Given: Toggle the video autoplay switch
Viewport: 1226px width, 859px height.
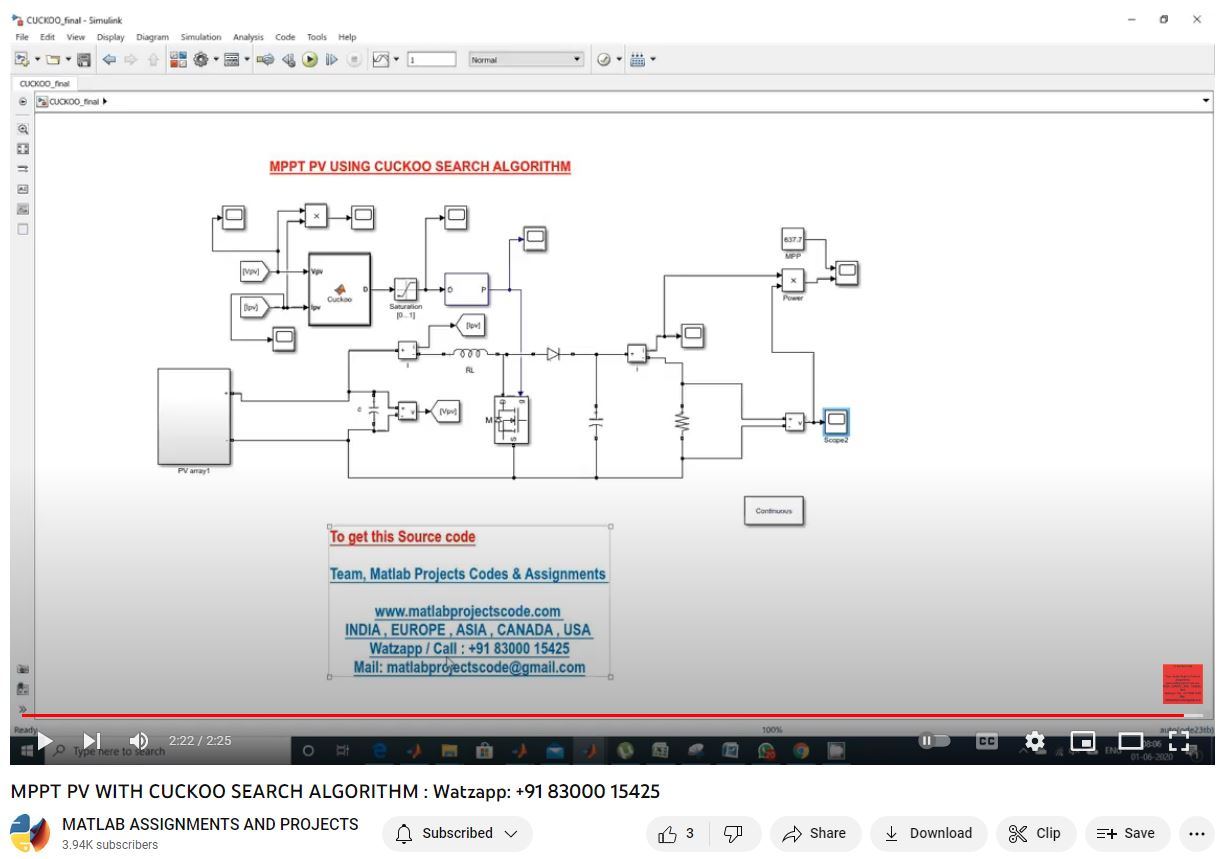Looking at the screenshot, I should click(934, 741).
